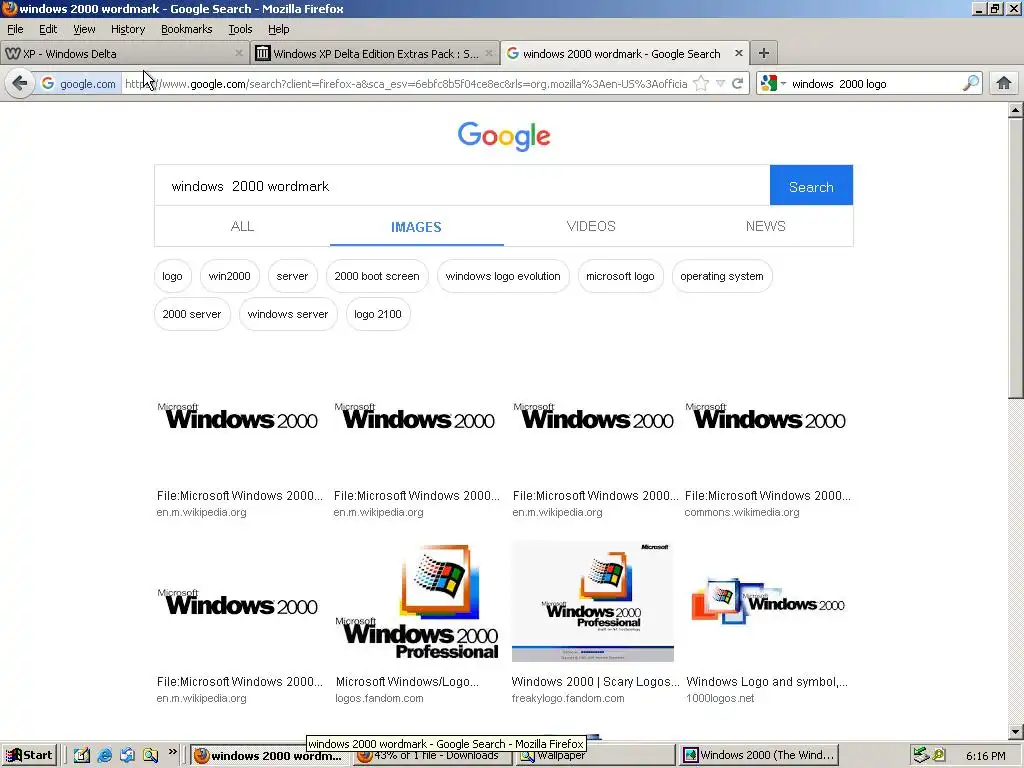Switch to the 'Windows 2000 (The Wind...' taskbar window
This screenshot has height=768, width=1024.
(x=759, y=756)
